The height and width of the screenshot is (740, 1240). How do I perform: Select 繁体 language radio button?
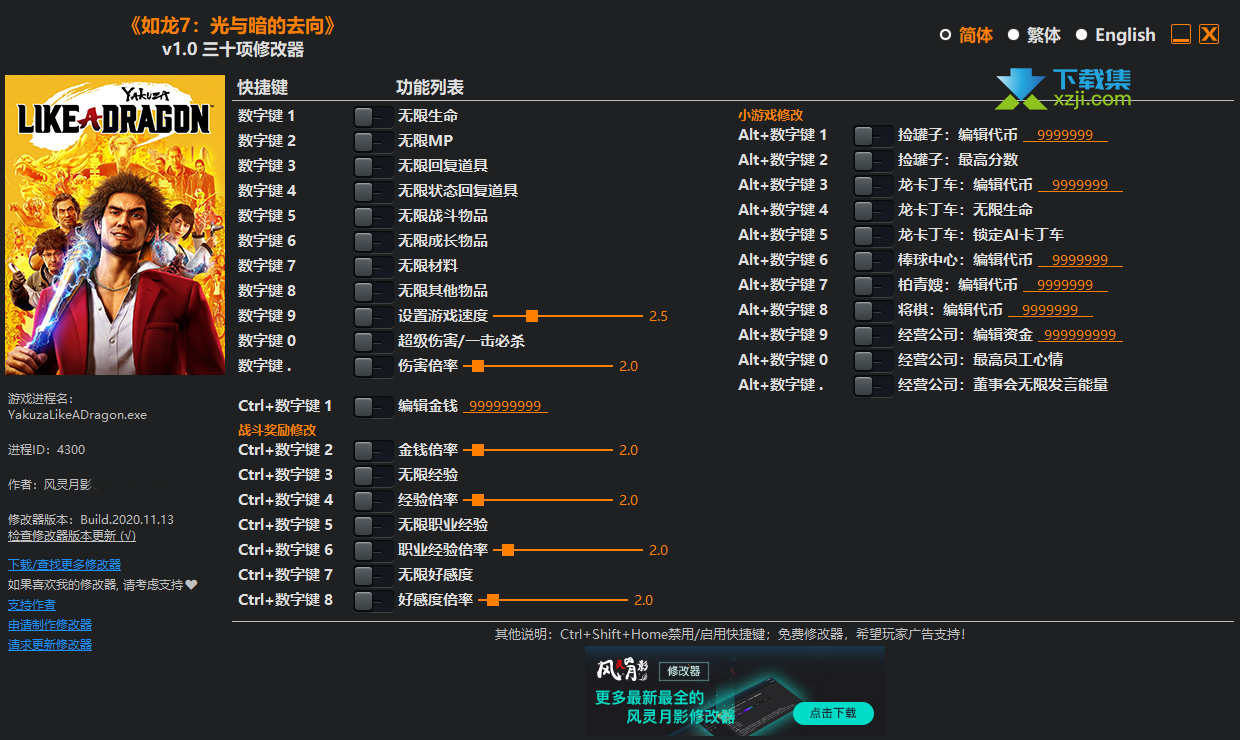[1013, 35]
